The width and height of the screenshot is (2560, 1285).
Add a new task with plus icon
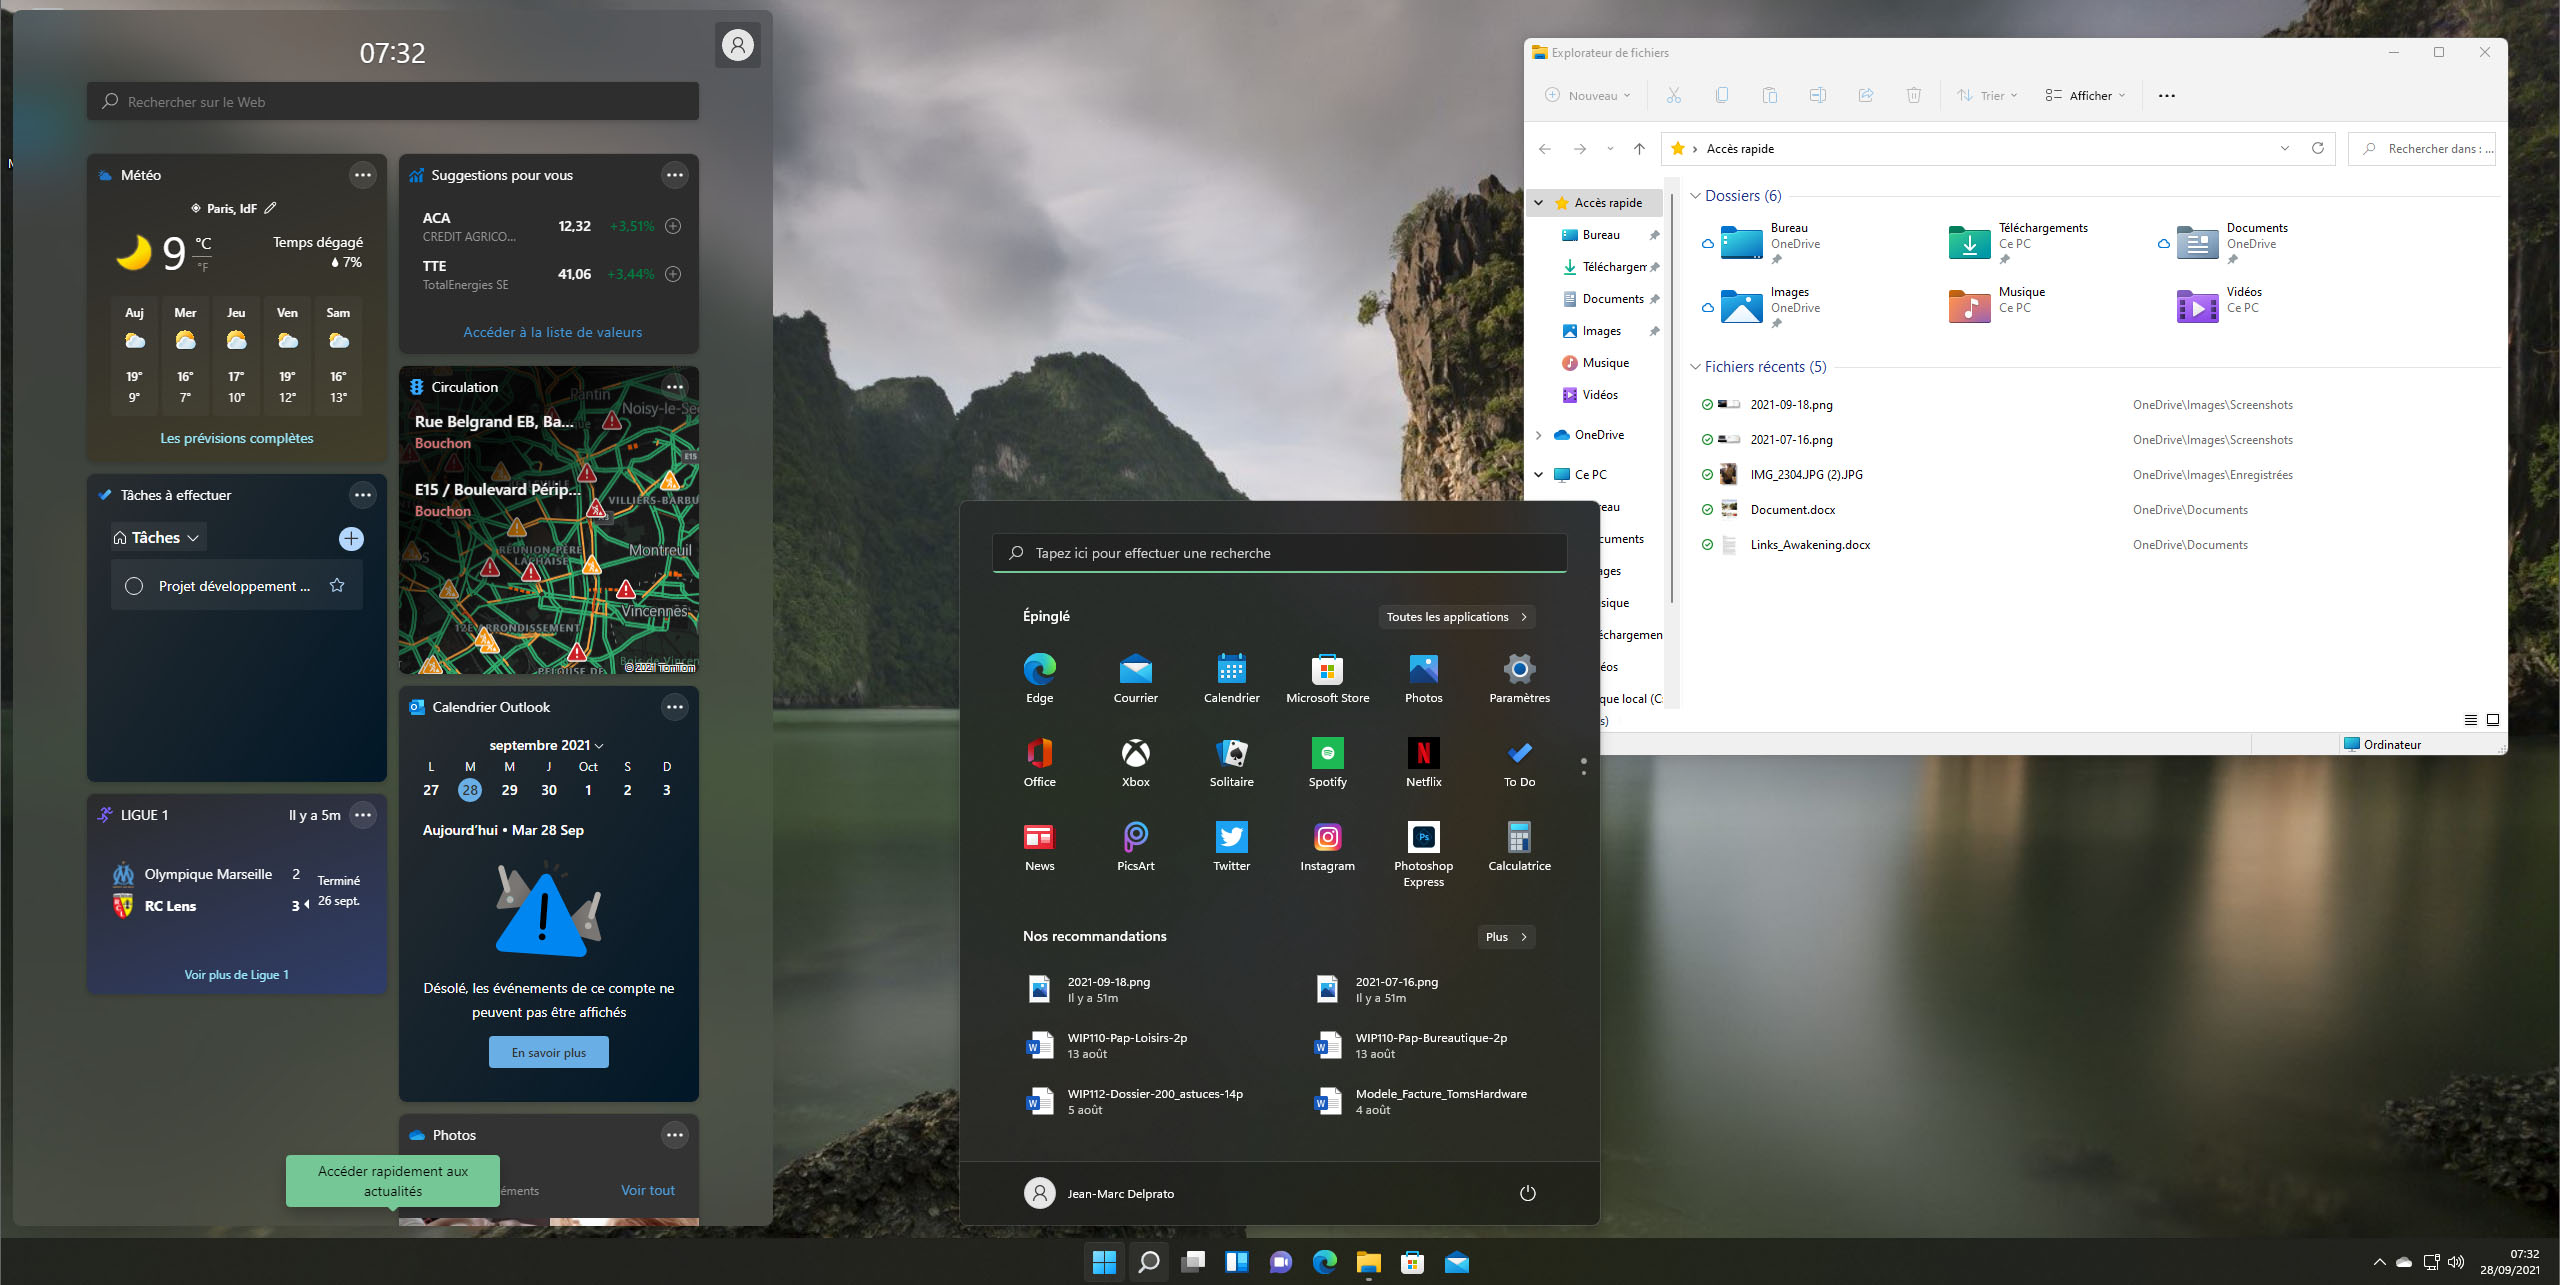[351, 539]
